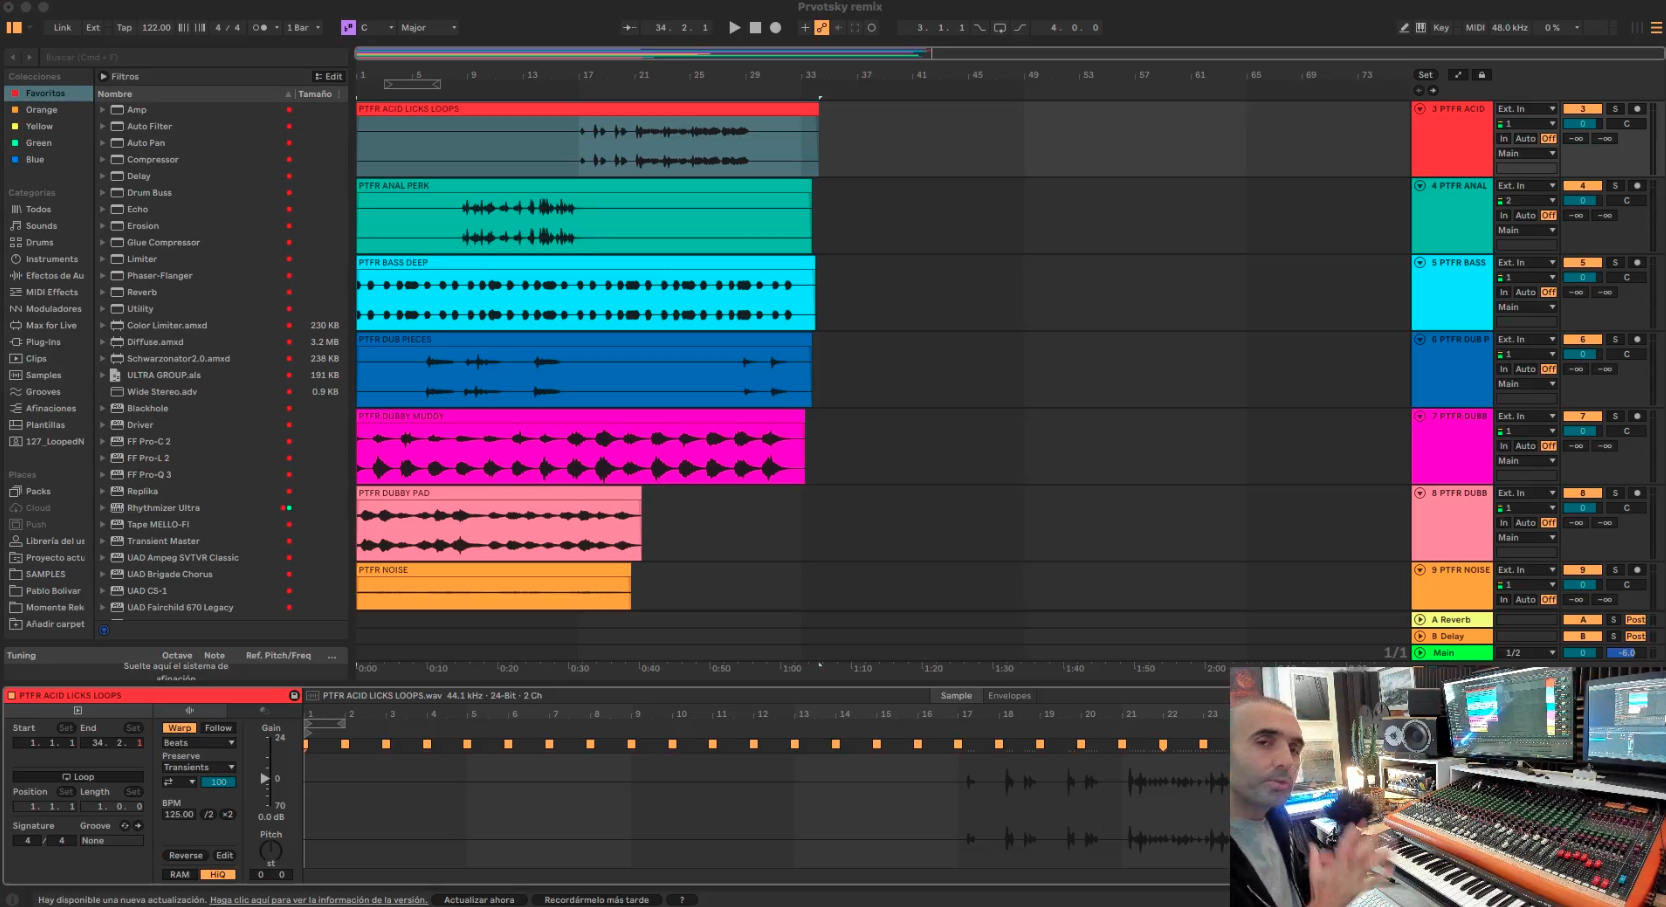This screenshot has height=907, width=1666.
Task: Solo the 3 PTFR ACID track
Action: (x=1614, y=109)
